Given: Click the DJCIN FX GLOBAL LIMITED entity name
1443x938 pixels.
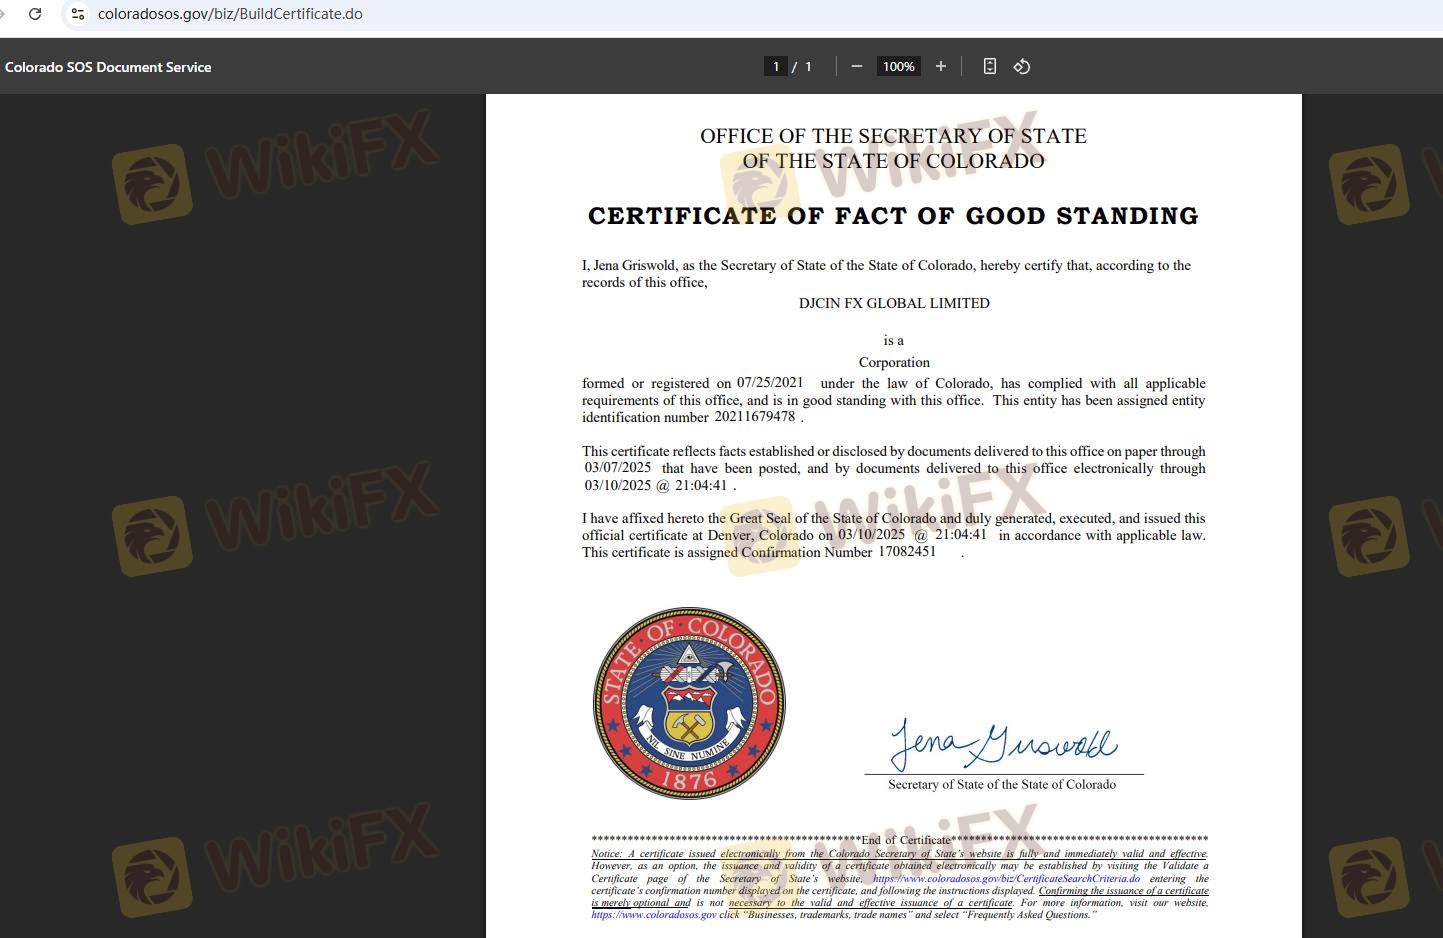Looking at the screenshot, I should pos(894,303).
